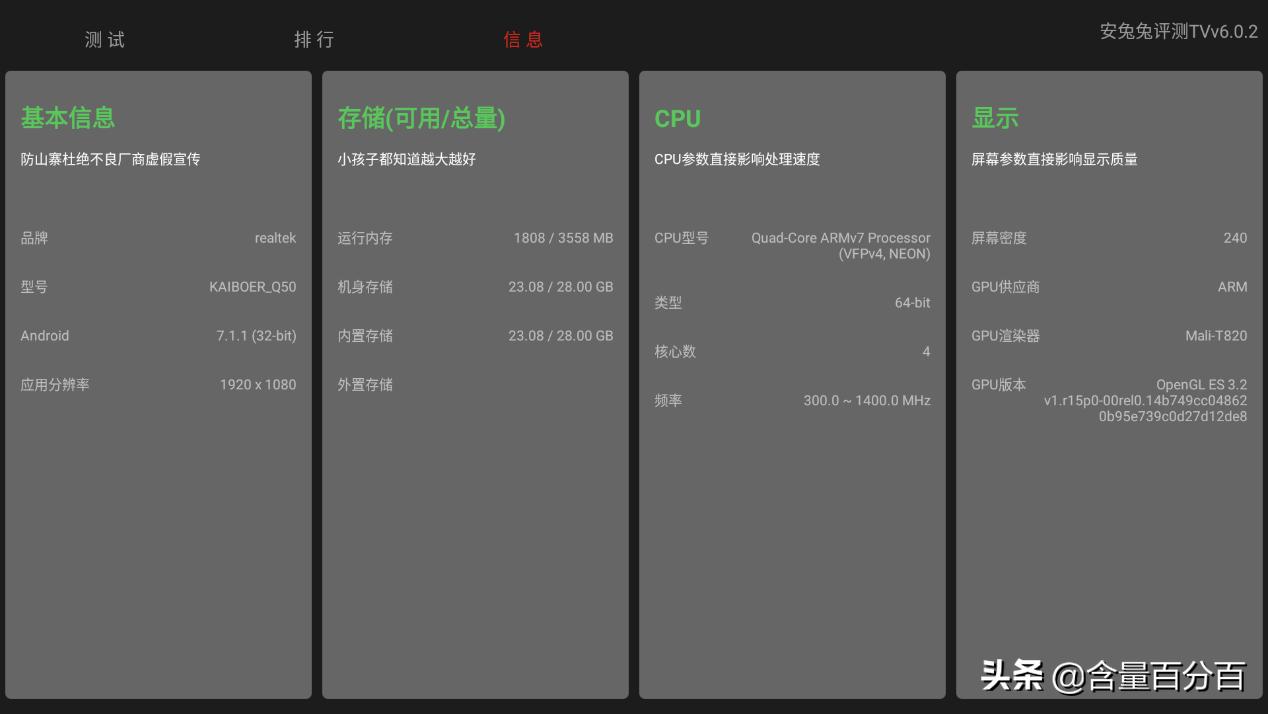
Task: Toggle the 类型 64-bit row
Action: click(792, 302)
